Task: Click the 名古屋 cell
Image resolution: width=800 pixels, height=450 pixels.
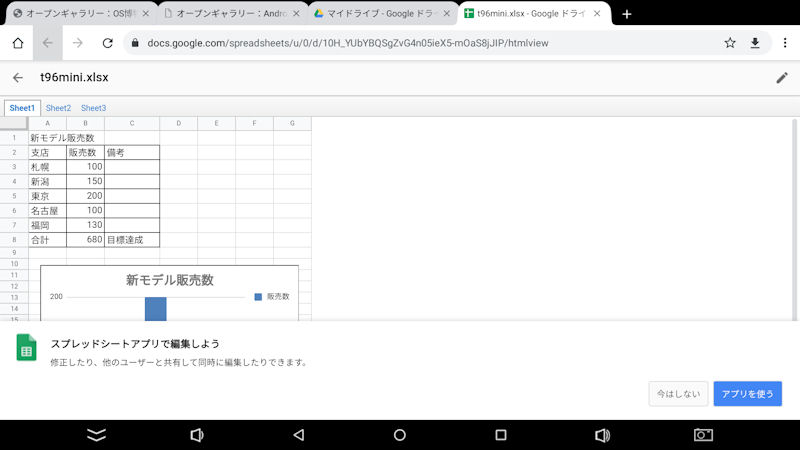Action: coord(47,211)
